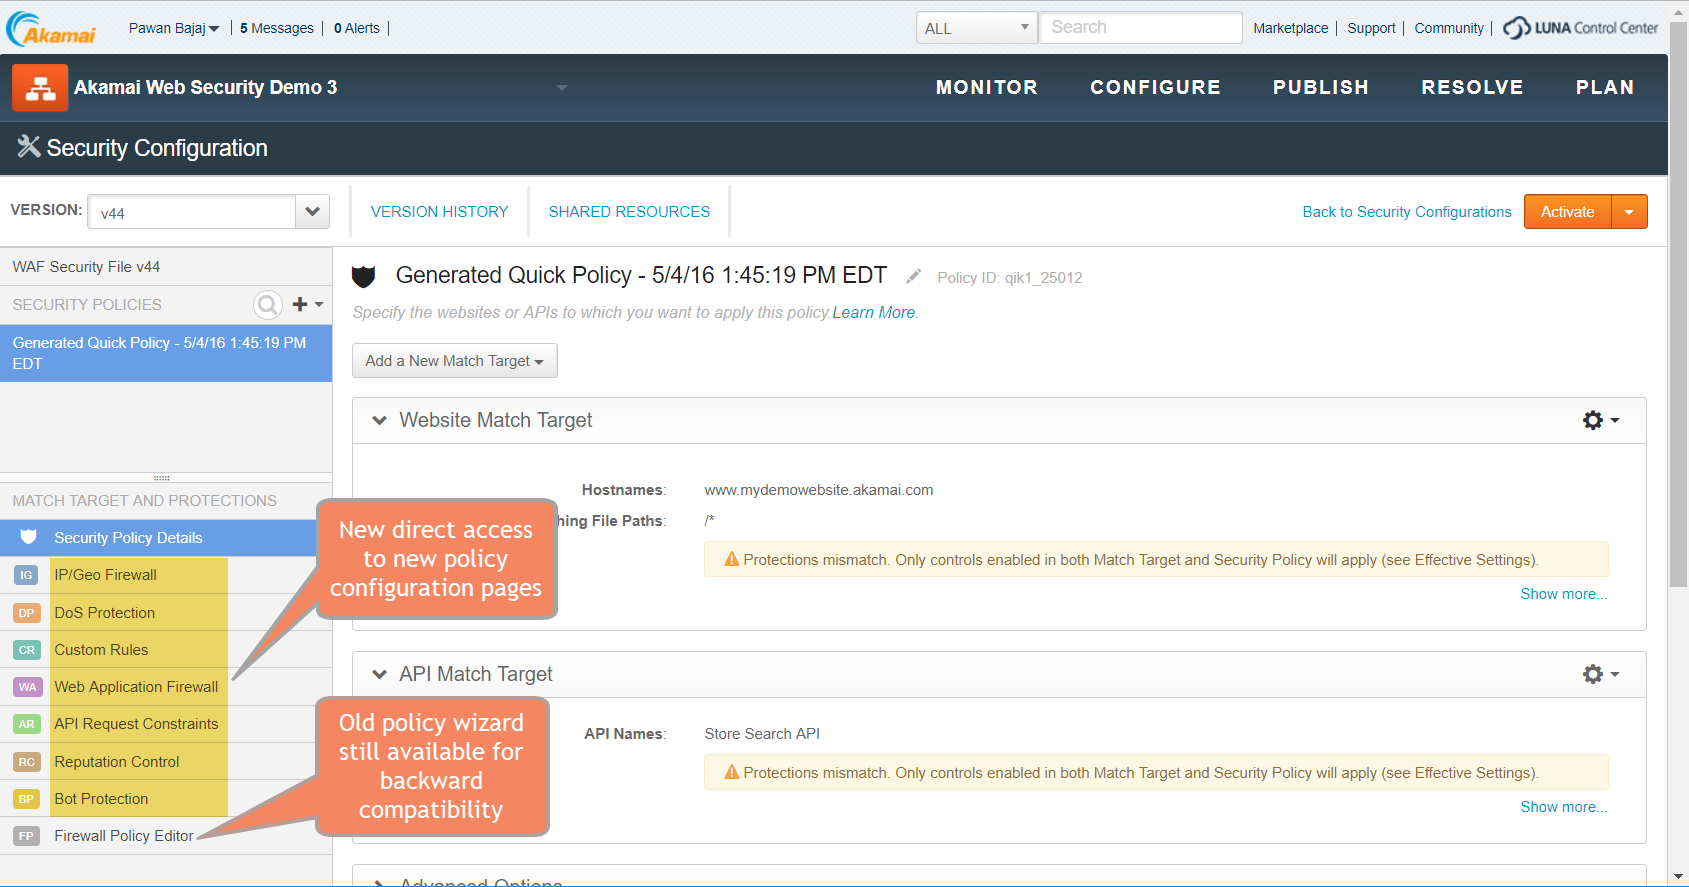Viewport: 1689px width, 887px height.
Task: Click the orange Akamai Web Security app icon
Action: coord(40,88)
